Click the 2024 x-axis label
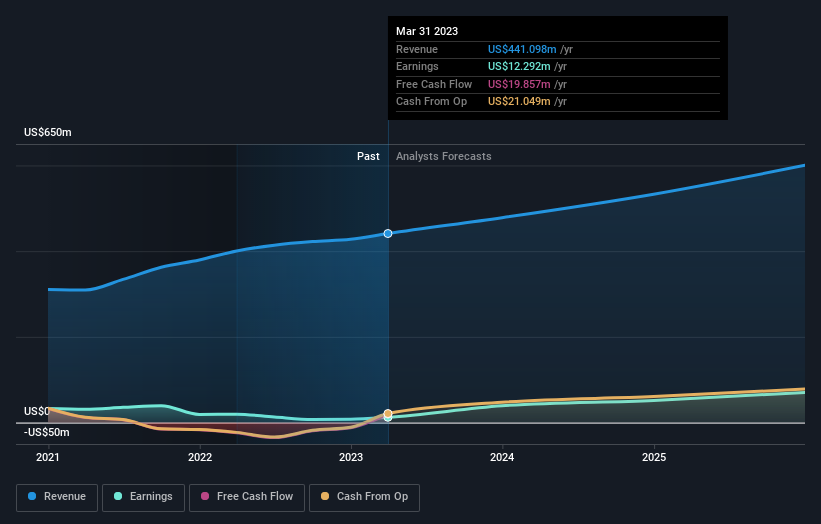821x524 pixels. pyautogui.click(x=502, y=458)
